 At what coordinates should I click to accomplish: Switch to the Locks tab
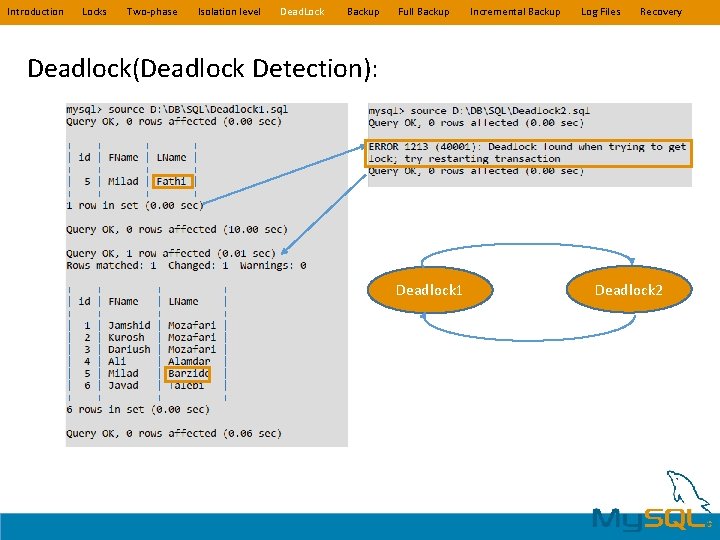click(x=94, y=12)
